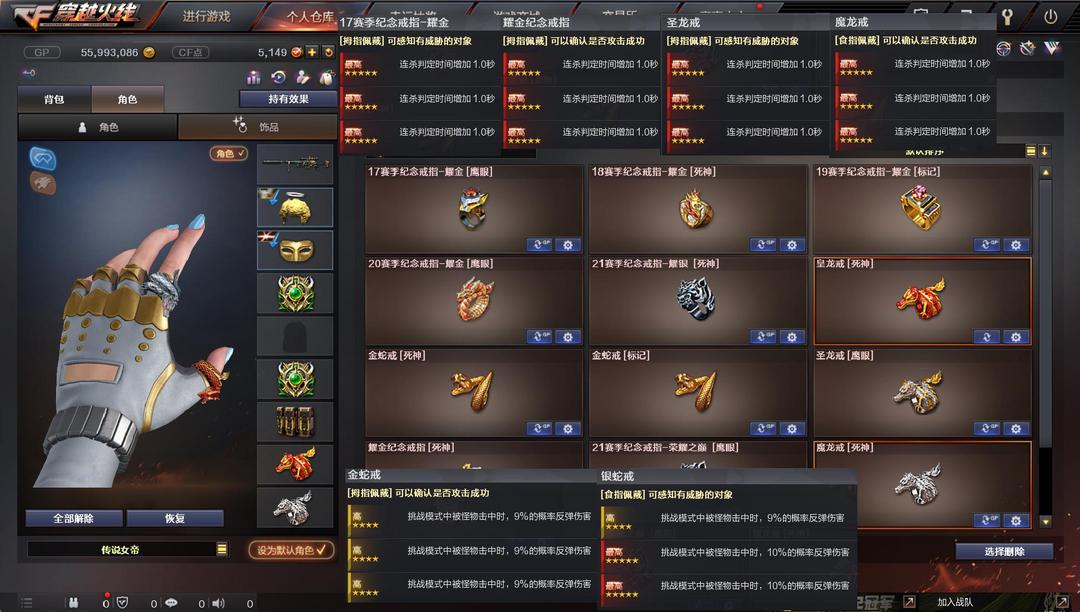Screen dimensions: 1080x612
Task: Click the sort direction arrow above item grid
Action: click(1044, 151)
